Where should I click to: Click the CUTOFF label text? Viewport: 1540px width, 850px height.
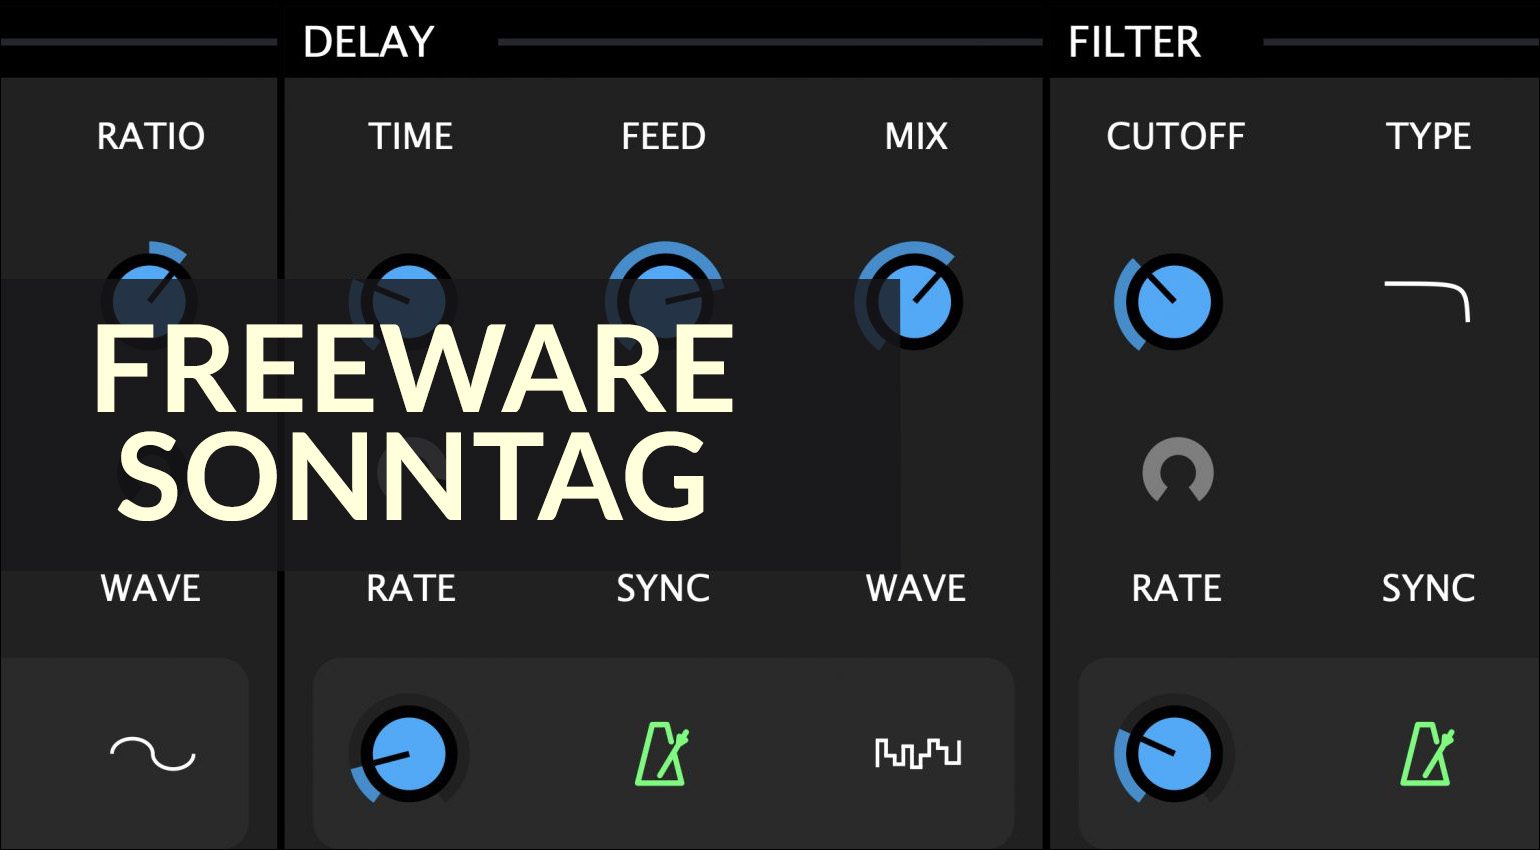(1175, 136)
